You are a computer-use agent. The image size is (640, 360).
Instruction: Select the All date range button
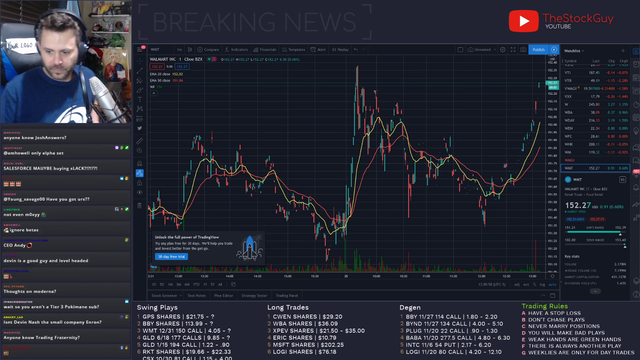tap(220, 284)
